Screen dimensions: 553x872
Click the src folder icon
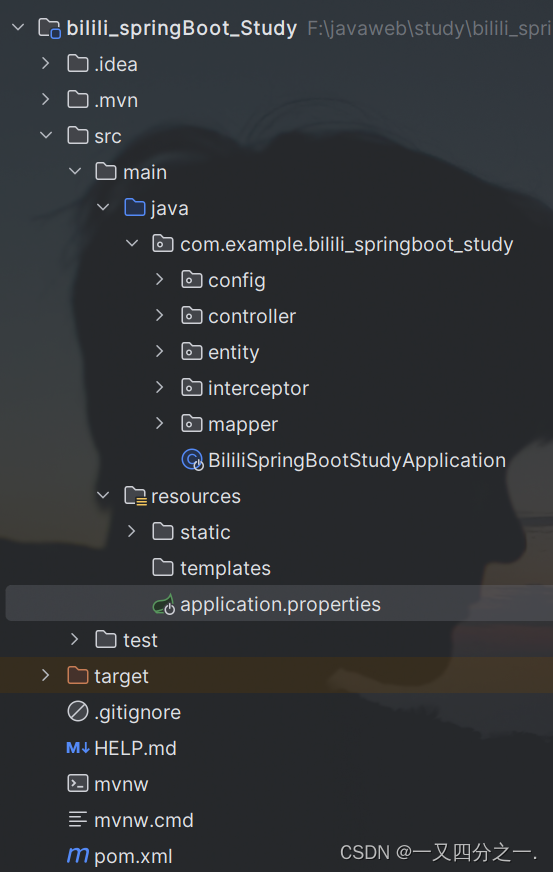click(x=78, y=135)
